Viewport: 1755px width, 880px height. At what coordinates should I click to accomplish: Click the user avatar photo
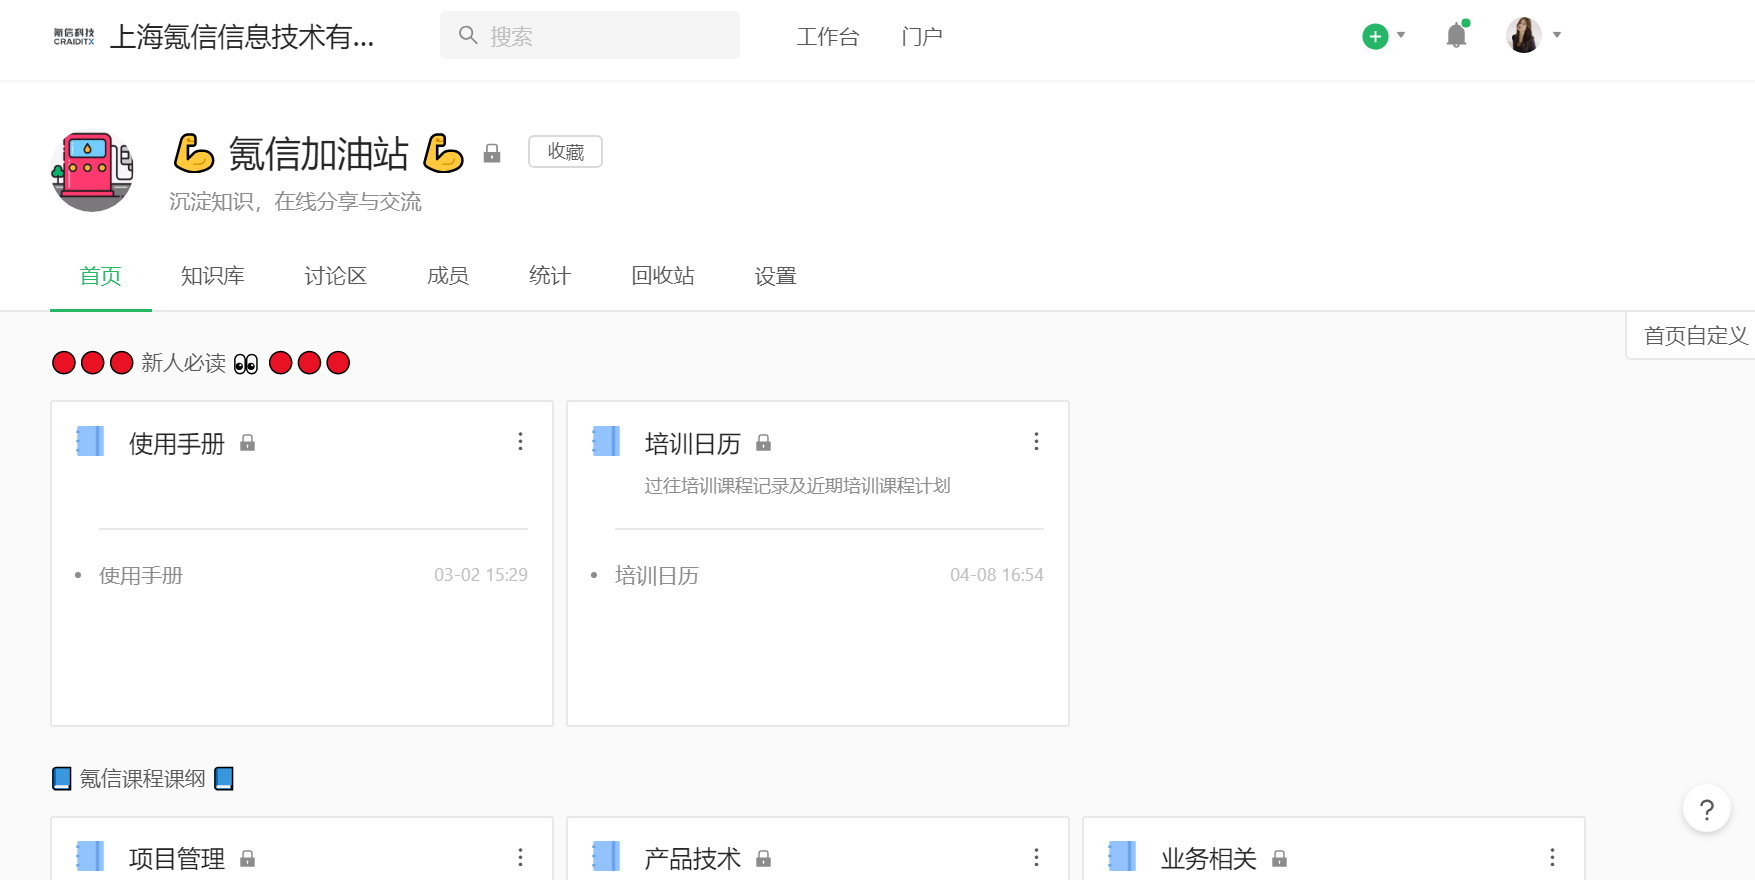pyautogui.click(x=1523, y=35)
